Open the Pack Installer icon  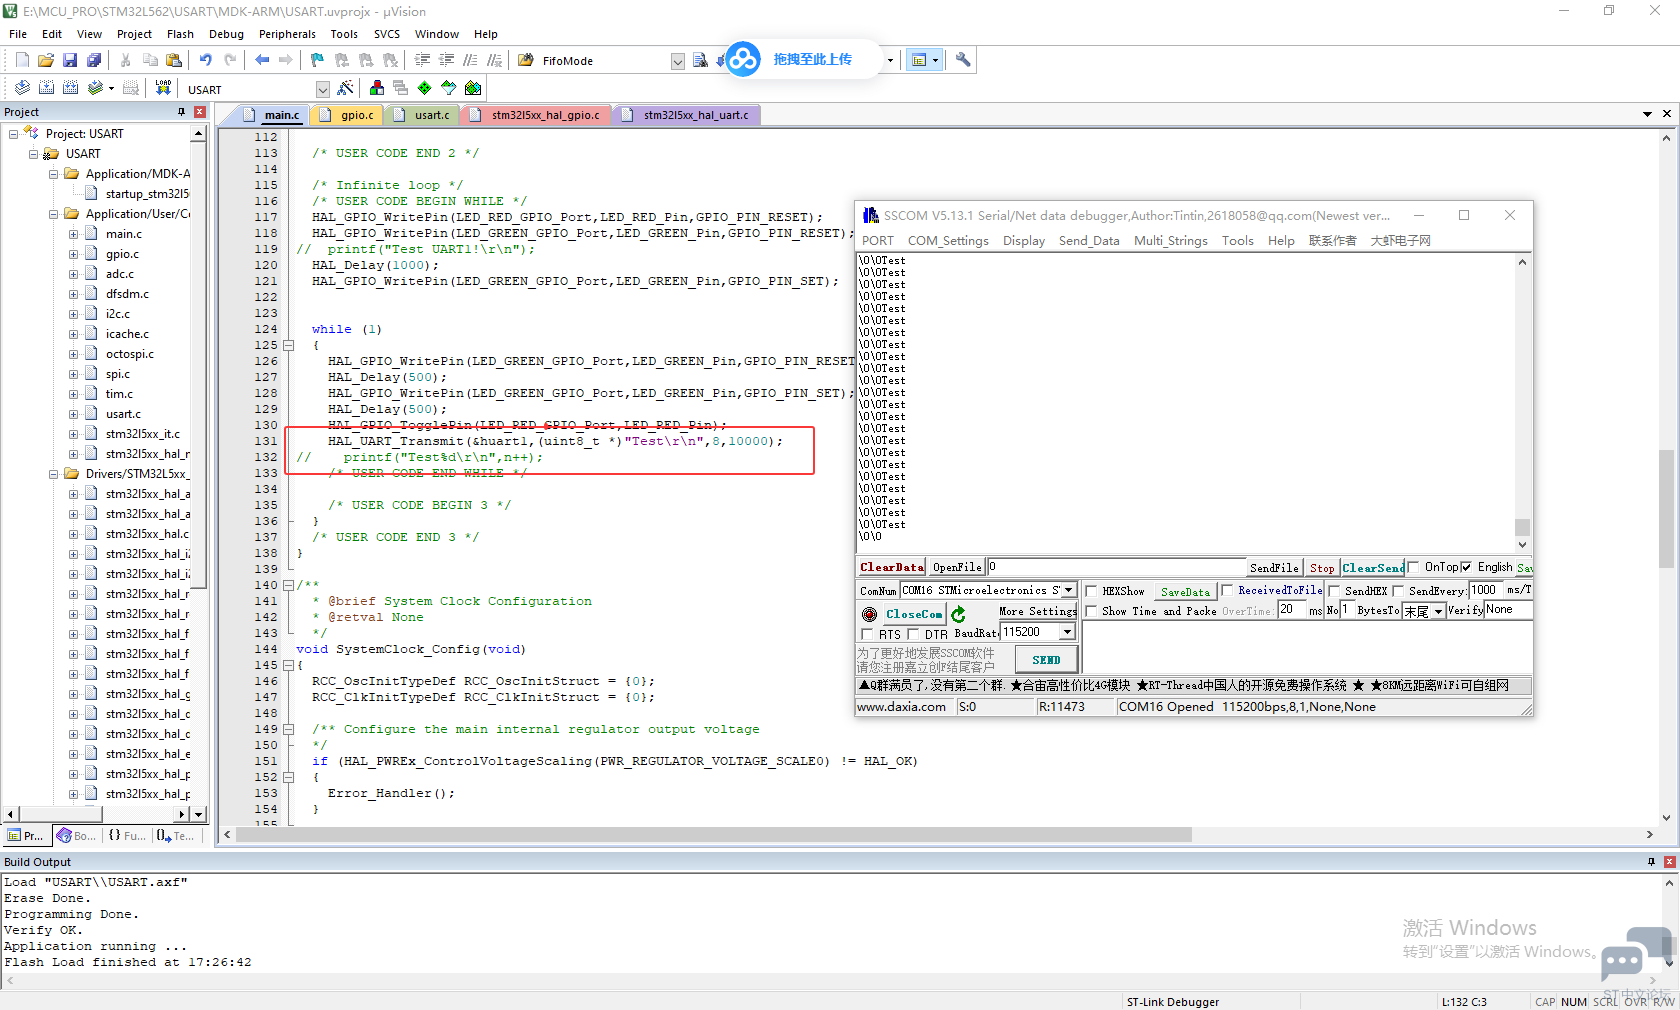[473, 88]
